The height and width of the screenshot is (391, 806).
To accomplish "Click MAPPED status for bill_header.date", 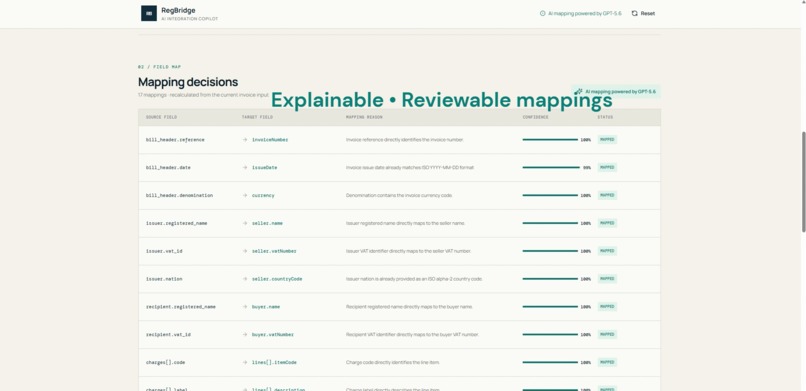I will coord(607,167).
